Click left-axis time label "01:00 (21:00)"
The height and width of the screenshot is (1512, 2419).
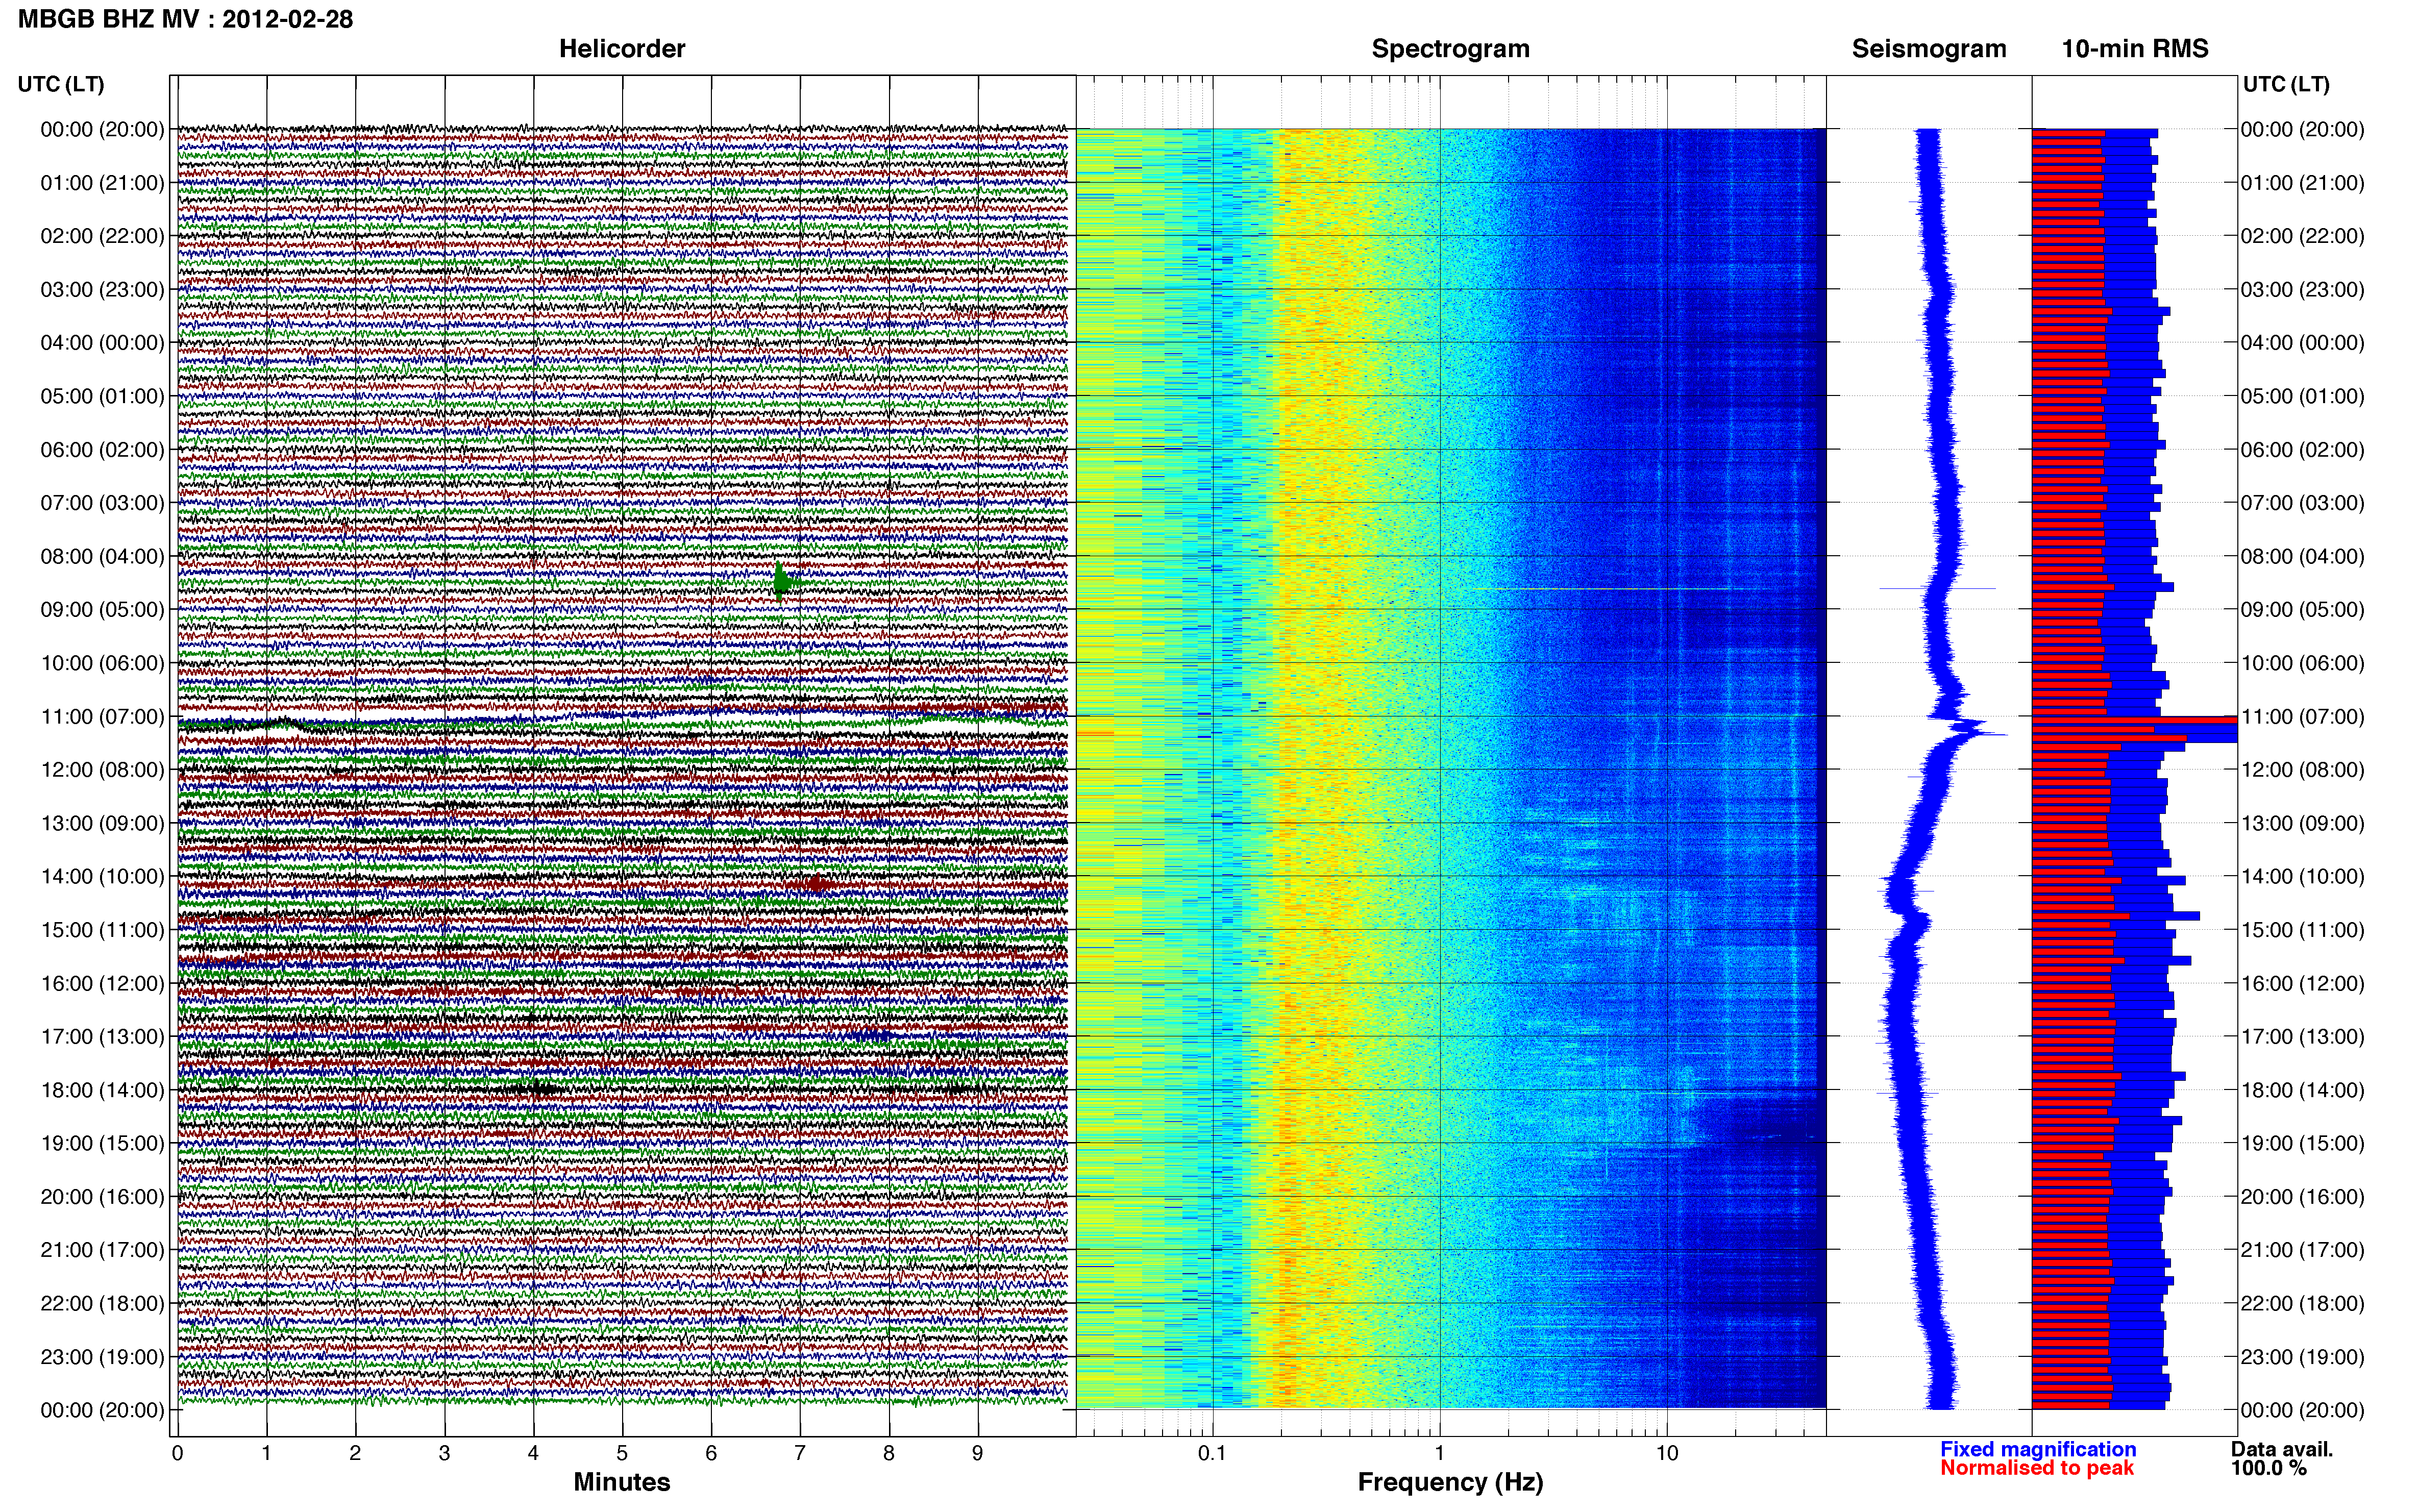[x=102, y=183]
